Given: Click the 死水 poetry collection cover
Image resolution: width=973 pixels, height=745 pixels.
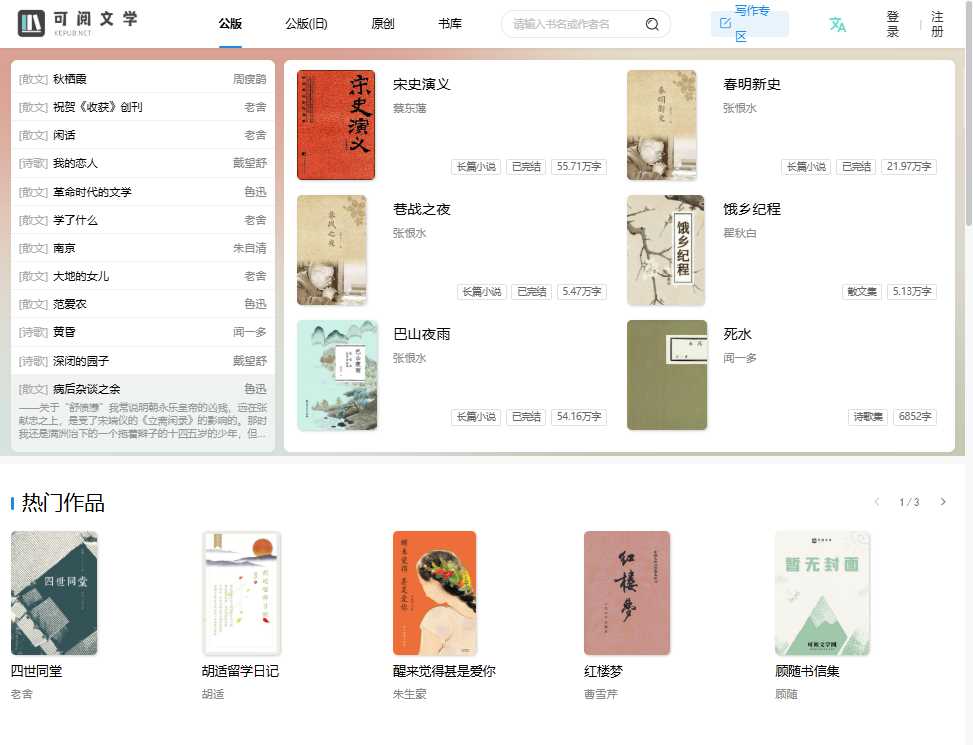Looking at the screenshot, I should 667,375.
